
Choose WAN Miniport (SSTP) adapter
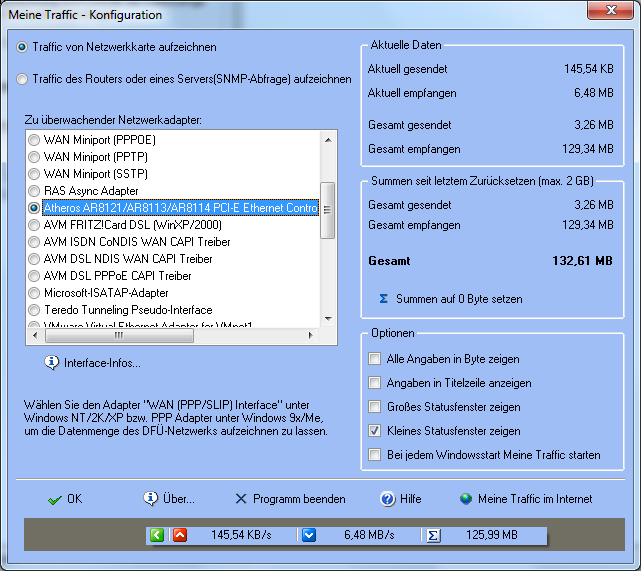coord(34,174)
